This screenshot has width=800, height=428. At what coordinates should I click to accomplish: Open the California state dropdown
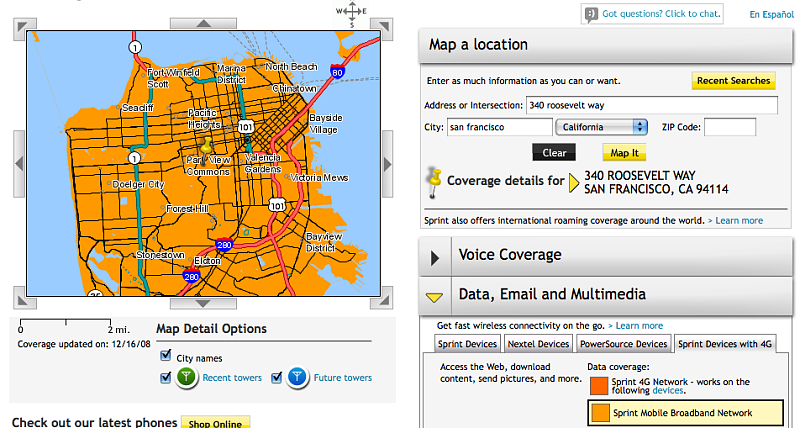(x=602, y=127)
